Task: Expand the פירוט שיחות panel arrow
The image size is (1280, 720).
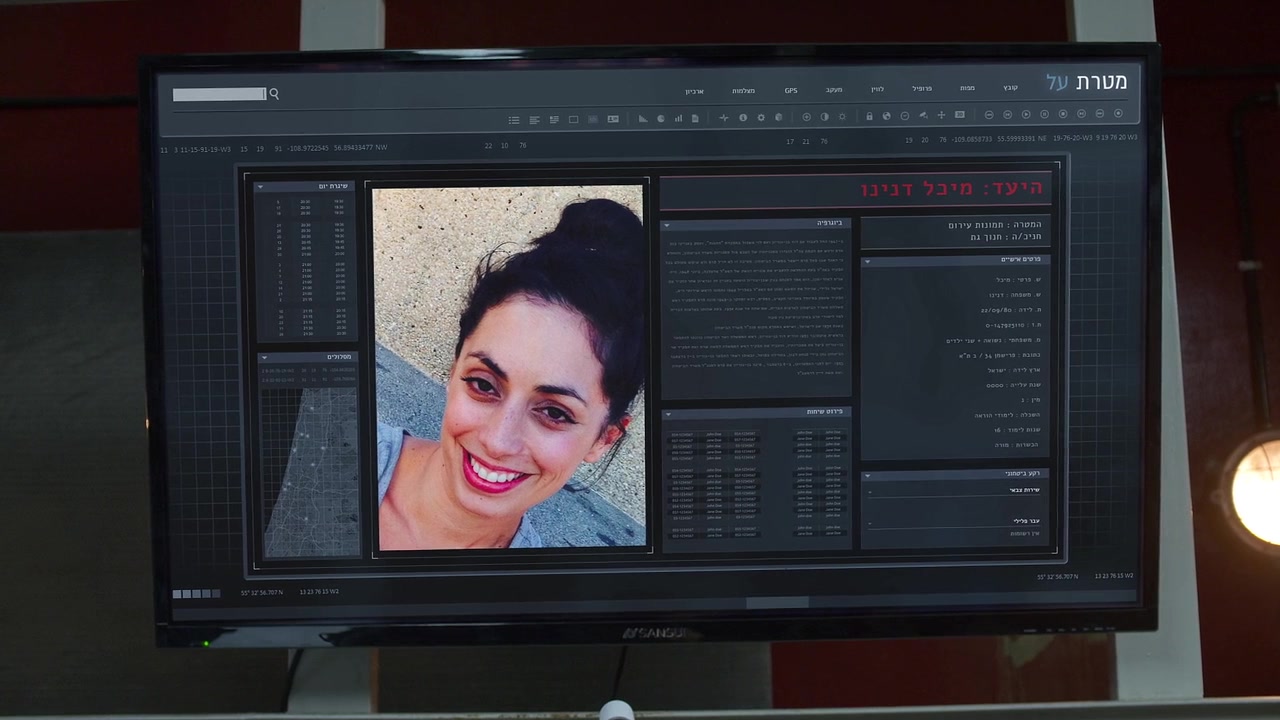Action: (667, 413)
